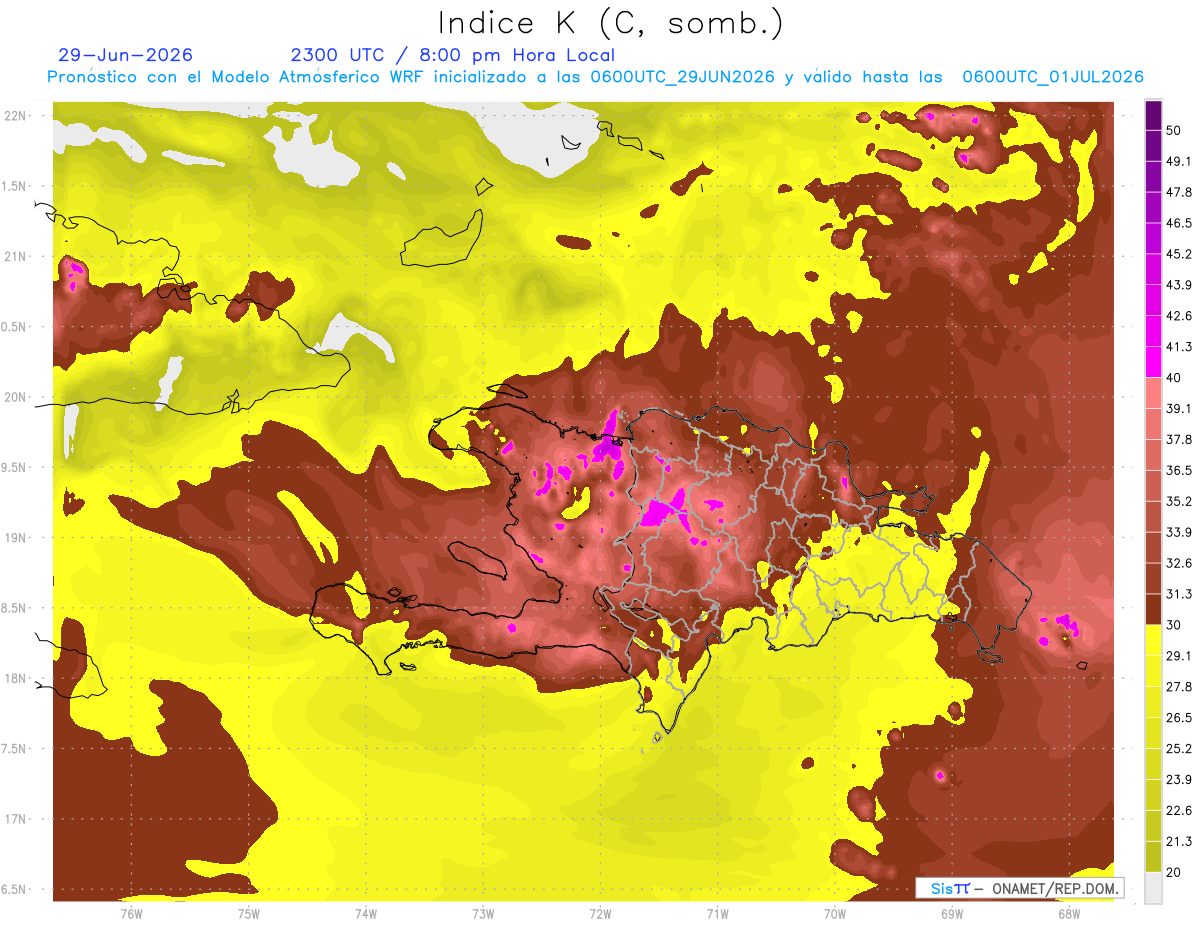Click the longitude axis label "70W"
The height and width of the screenshot is (927, 1200).
[x=834, y=913]
